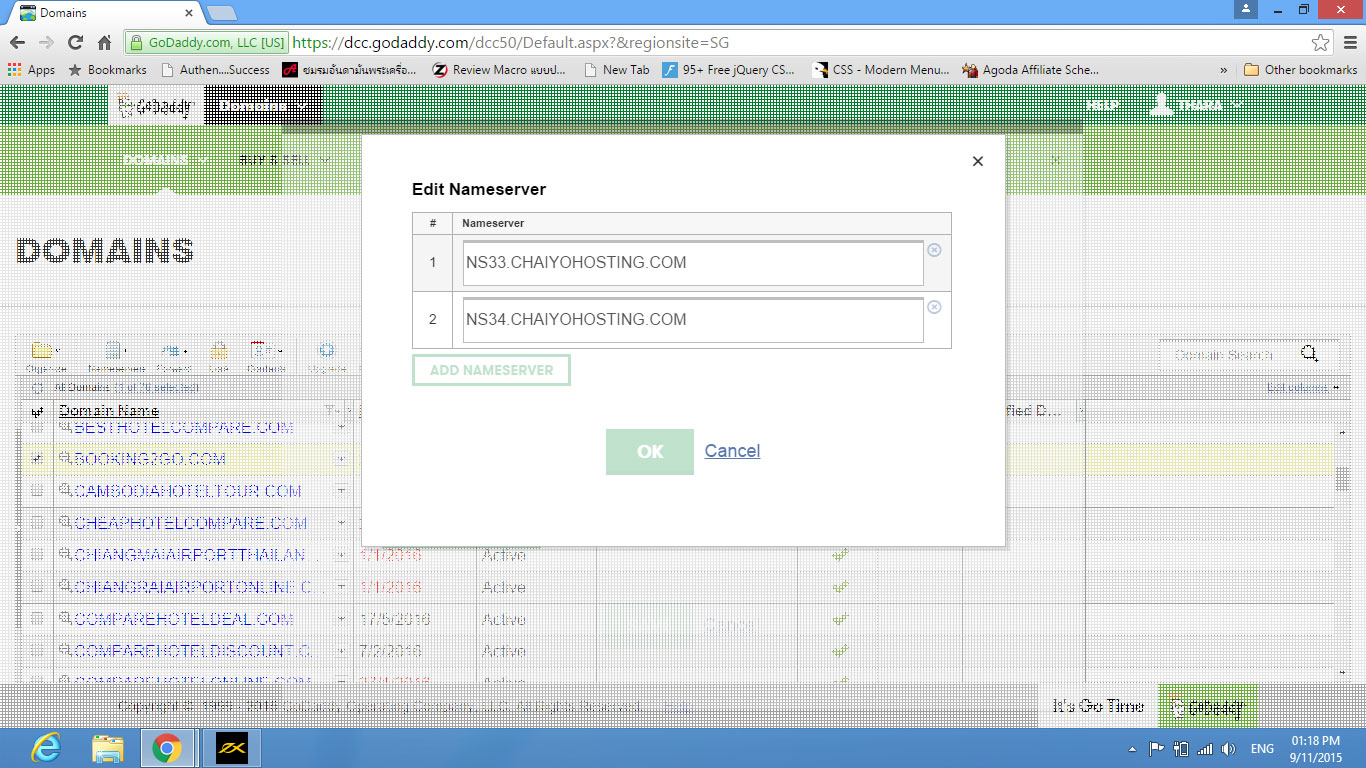Open the Apps bookmarks shortcut
Viewport: 1366px width, 768px height.
(x=31, y=70)
